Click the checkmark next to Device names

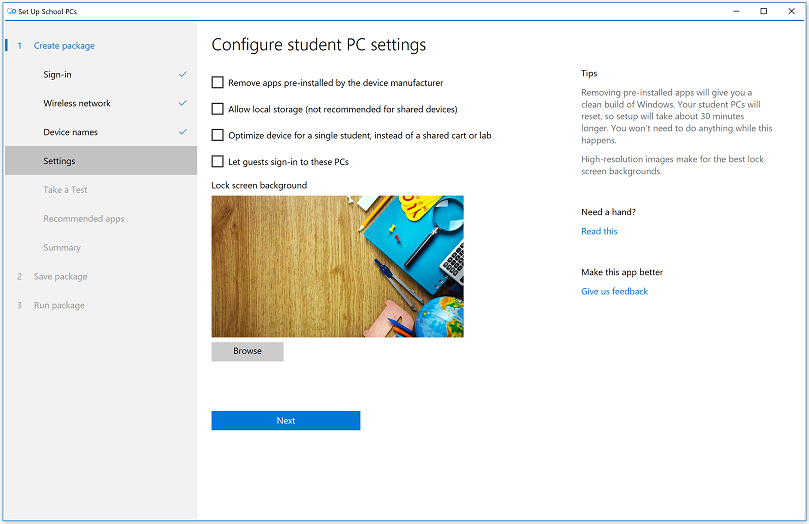click(182, 132)
